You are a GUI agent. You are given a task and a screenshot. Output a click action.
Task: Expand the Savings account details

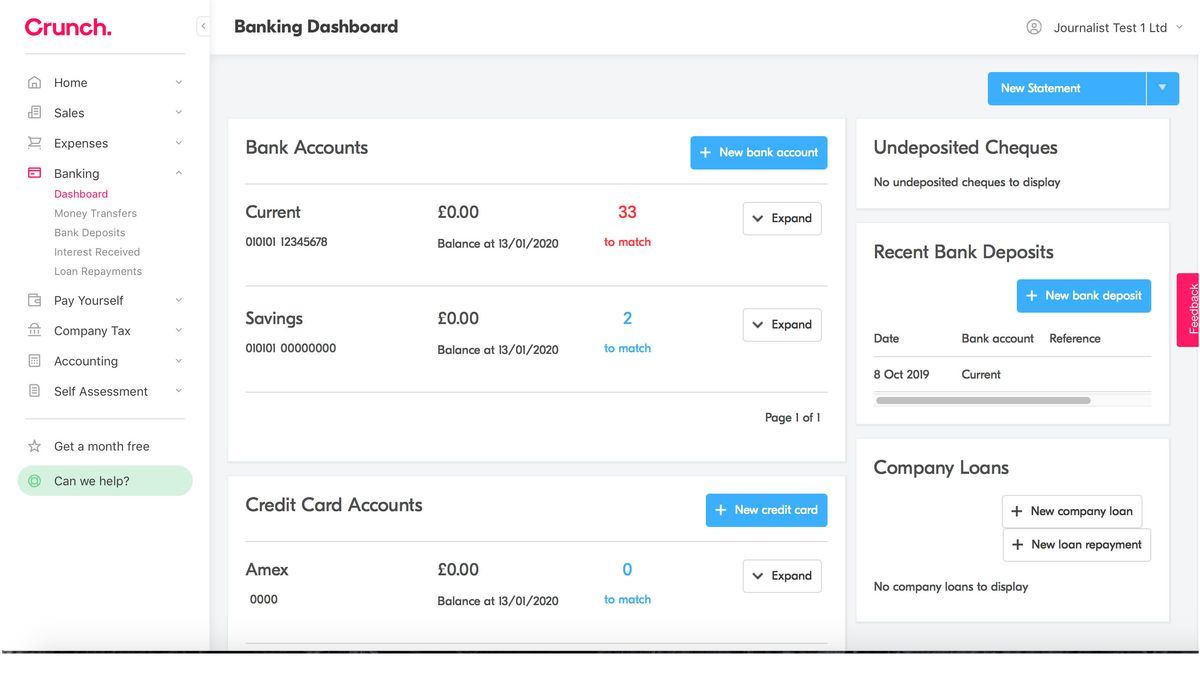coord(782,325)
